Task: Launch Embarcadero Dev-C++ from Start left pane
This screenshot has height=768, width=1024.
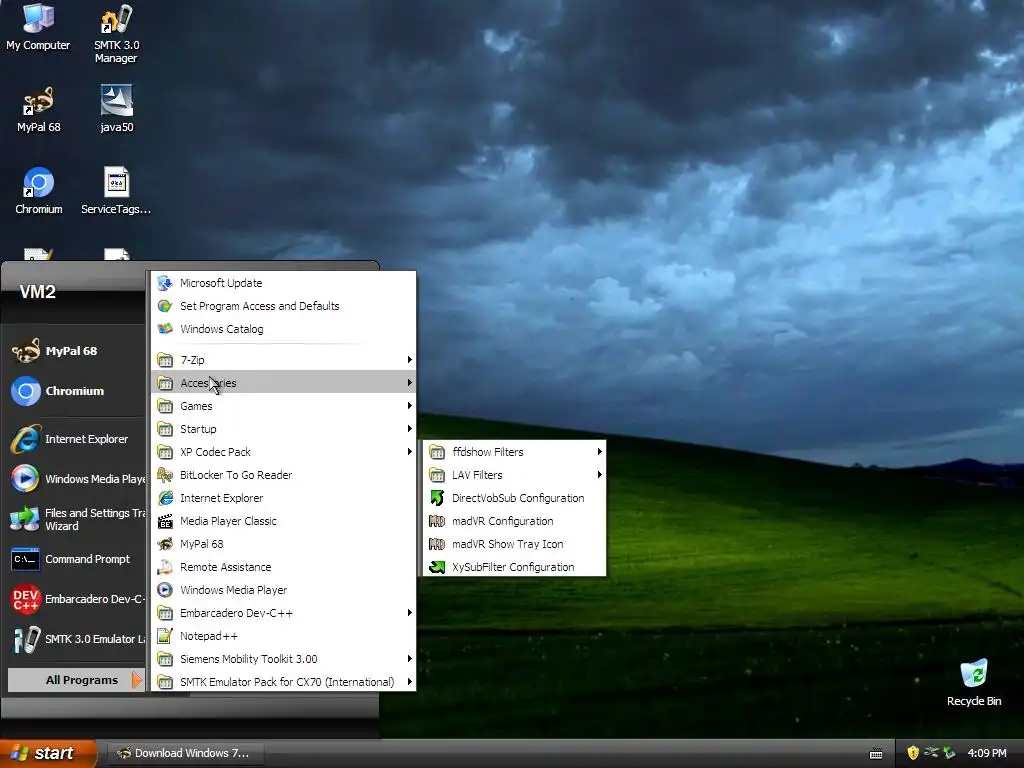Action: [76, 599]
